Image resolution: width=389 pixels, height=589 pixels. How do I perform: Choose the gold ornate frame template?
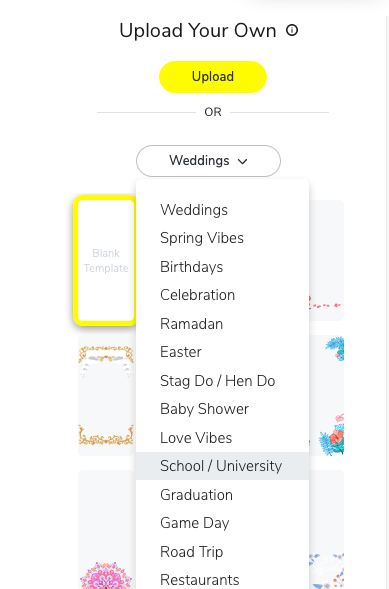[106, 395]
